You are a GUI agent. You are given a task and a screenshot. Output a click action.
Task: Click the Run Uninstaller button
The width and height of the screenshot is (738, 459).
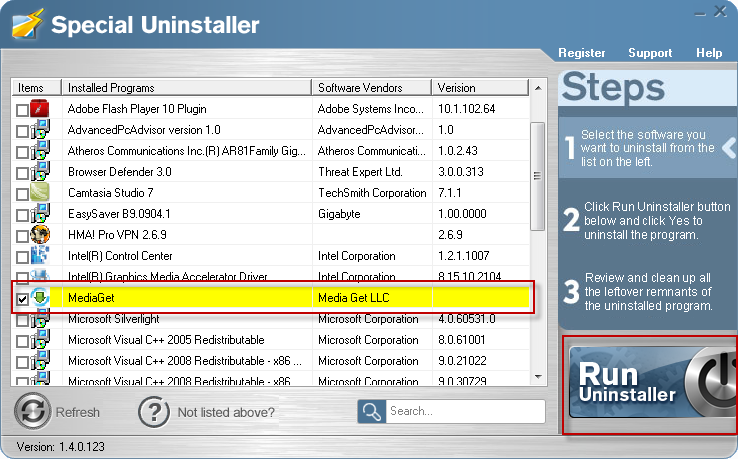pos(652,382)
